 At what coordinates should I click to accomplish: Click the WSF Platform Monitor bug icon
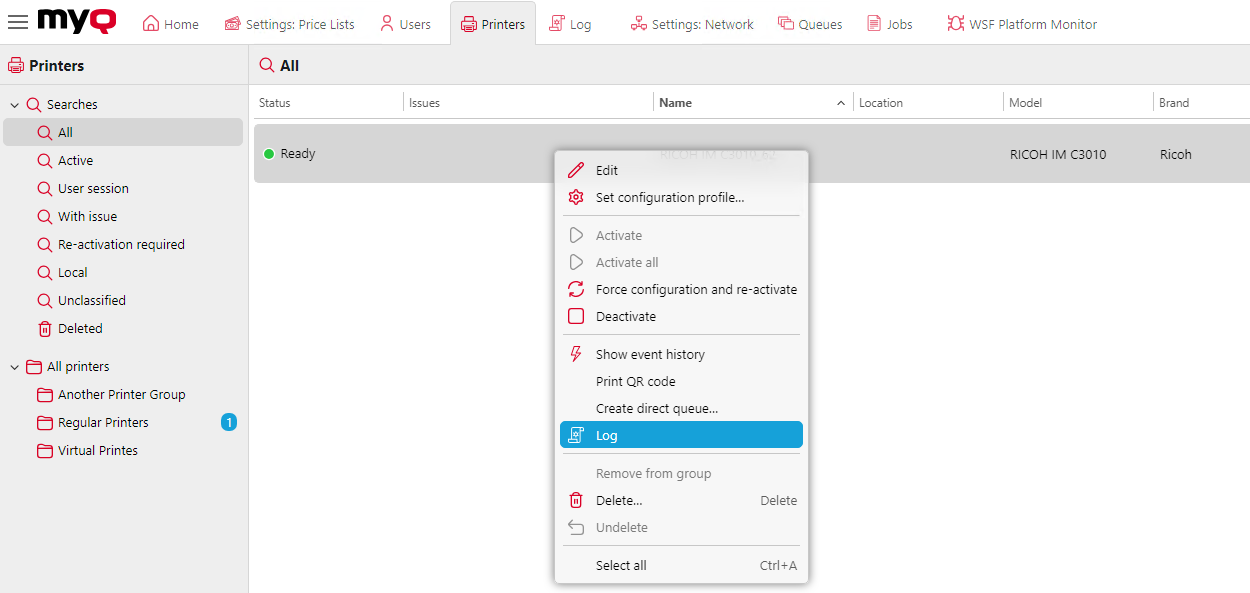pos(955,24)
